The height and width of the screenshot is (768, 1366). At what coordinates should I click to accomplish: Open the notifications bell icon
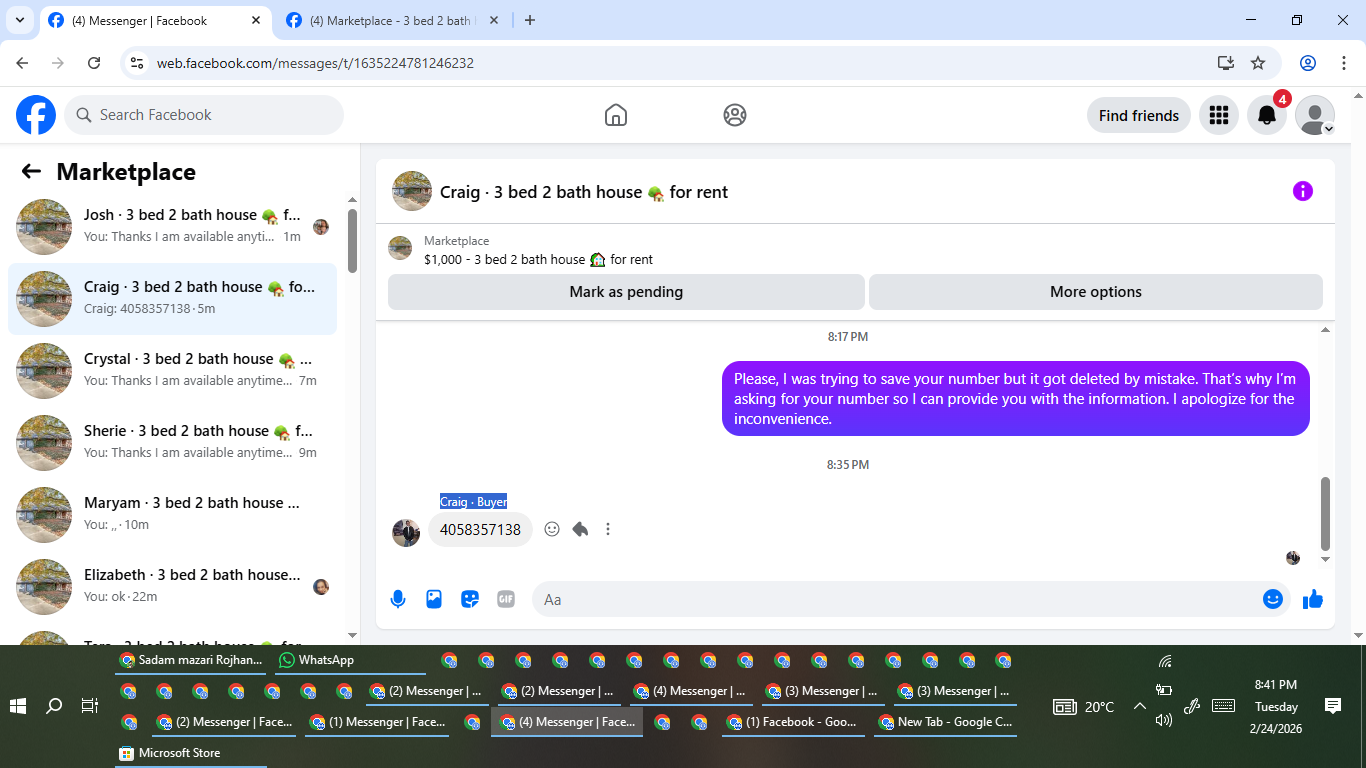tap(1267, 115)
